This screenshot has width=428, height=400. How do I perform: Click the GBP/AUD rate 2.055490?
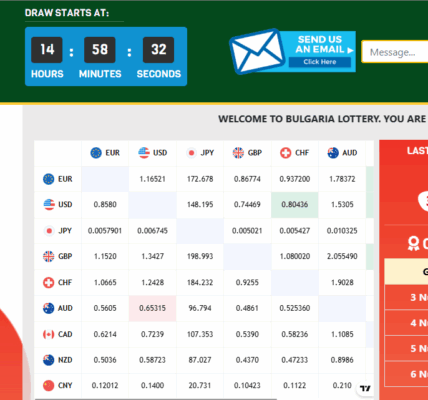(342, 256)
